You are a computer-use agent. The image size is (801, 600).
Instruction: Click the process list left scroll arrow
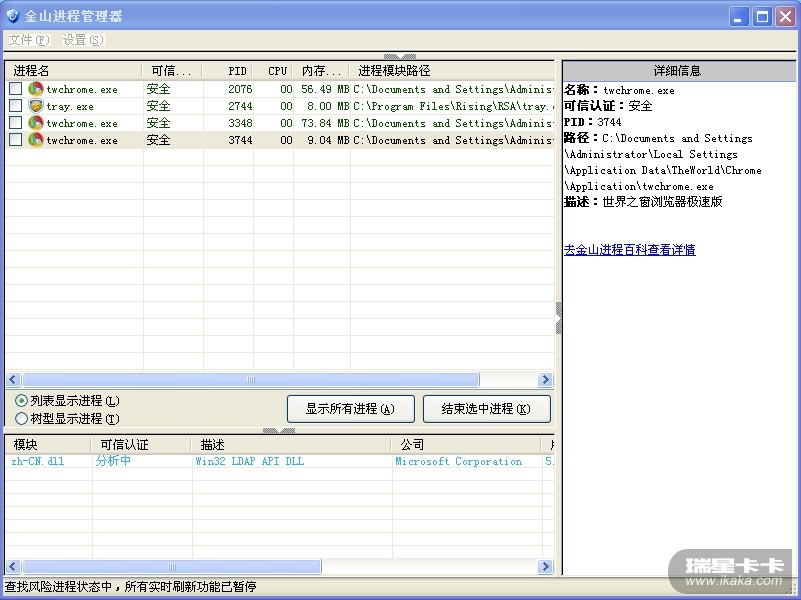[13, 379]
